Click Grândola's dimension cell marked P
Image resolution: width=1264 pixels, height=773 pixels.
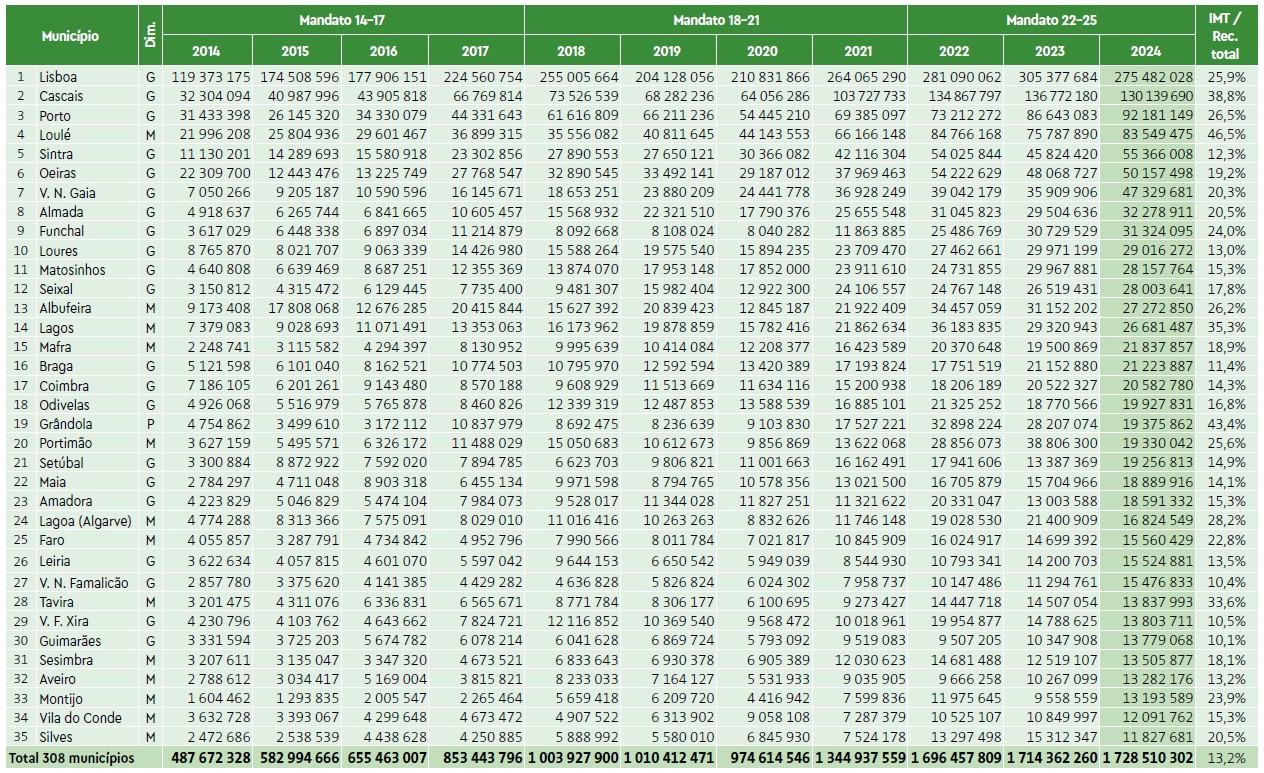tap(150, 424)
